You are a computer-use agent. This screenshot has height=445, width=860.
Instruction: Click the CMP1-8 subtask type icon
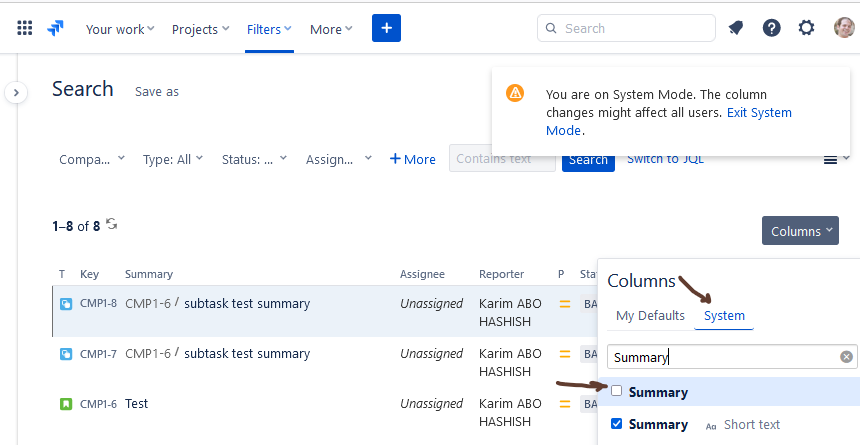(x=66, y=304)
